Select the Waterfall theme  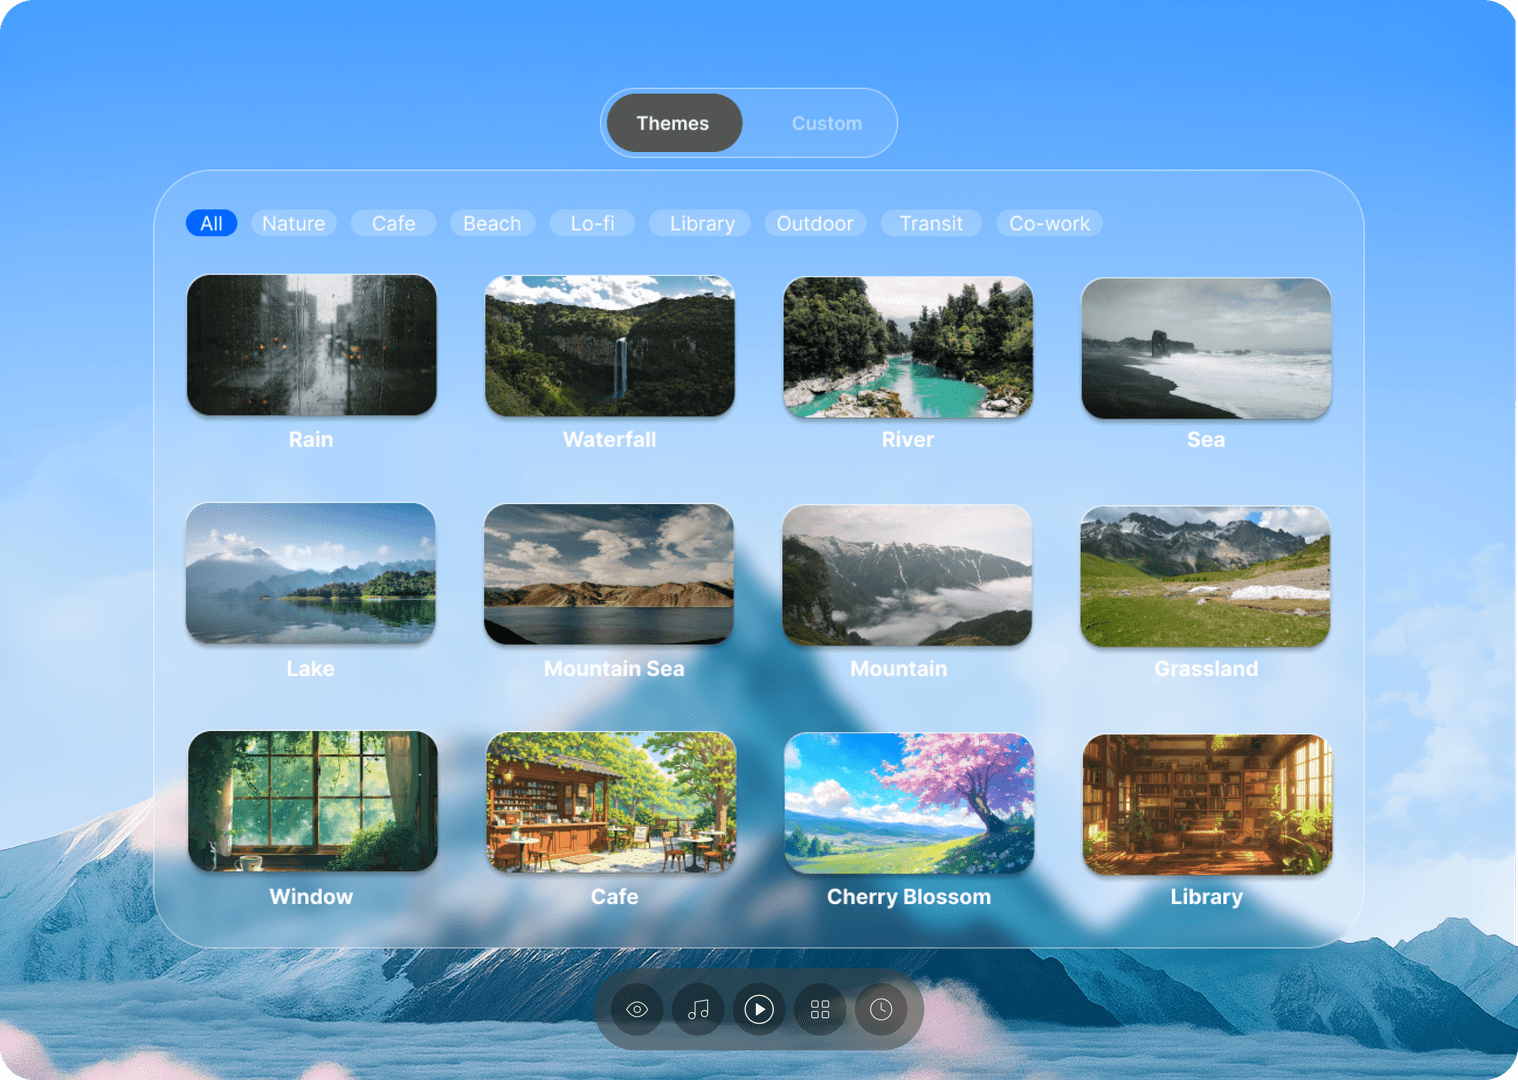coord(609,345)
